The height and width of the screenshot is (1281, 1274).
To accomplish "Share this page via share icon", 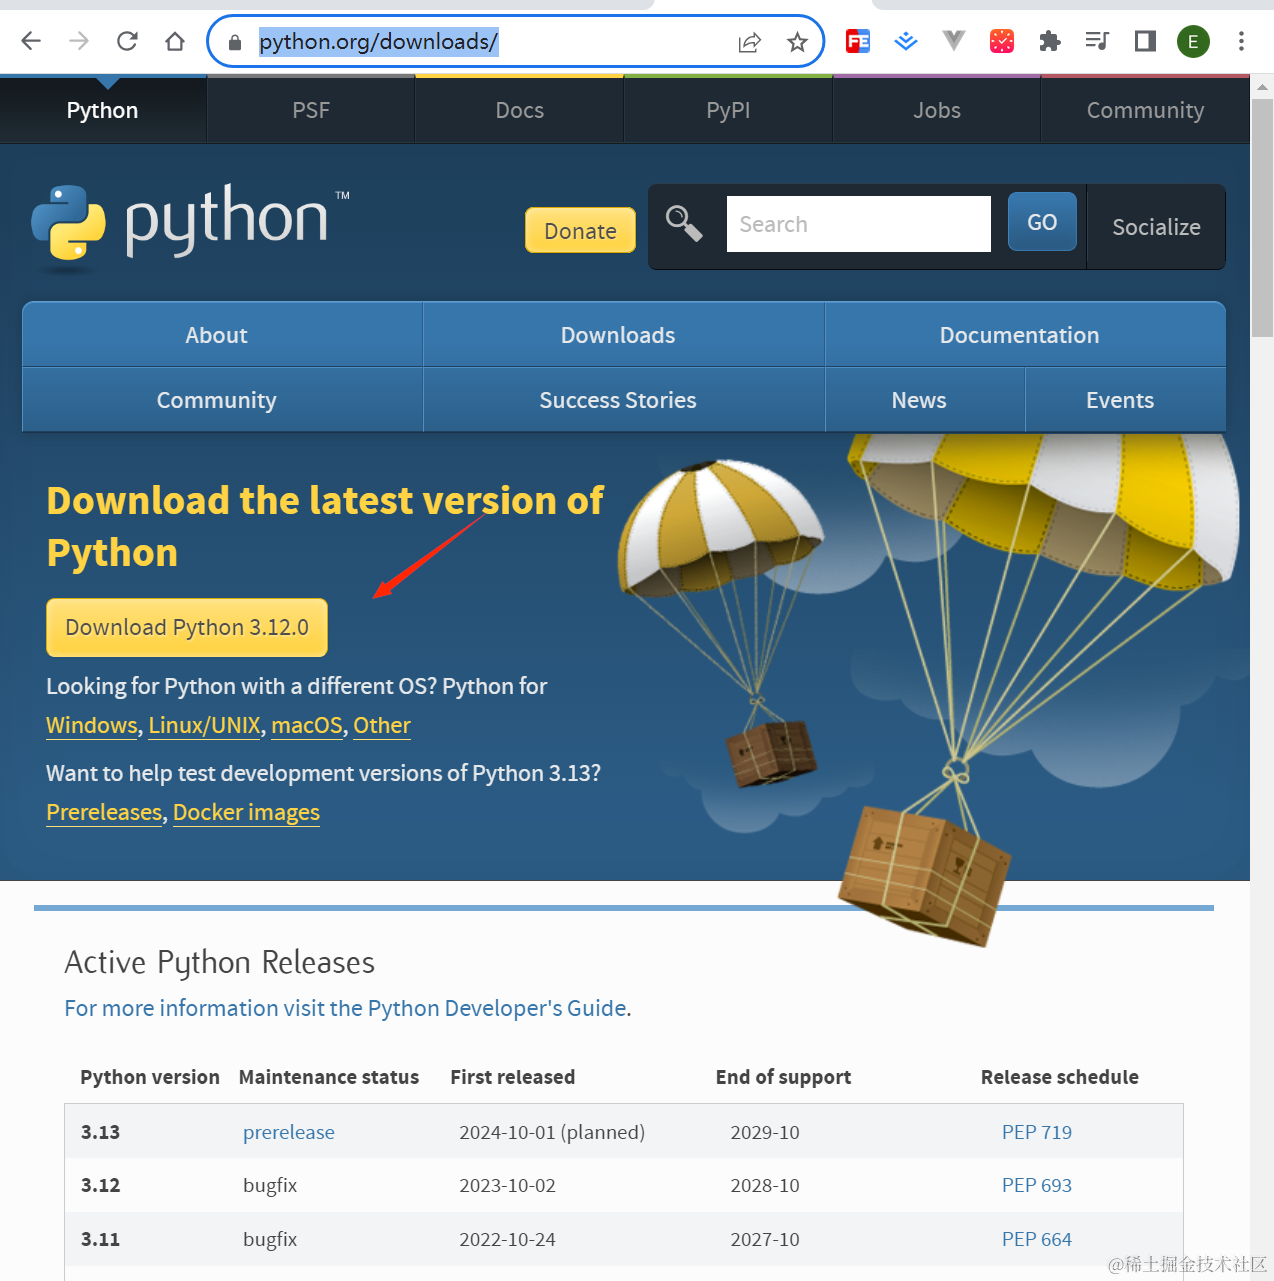I will coord(749,42).
